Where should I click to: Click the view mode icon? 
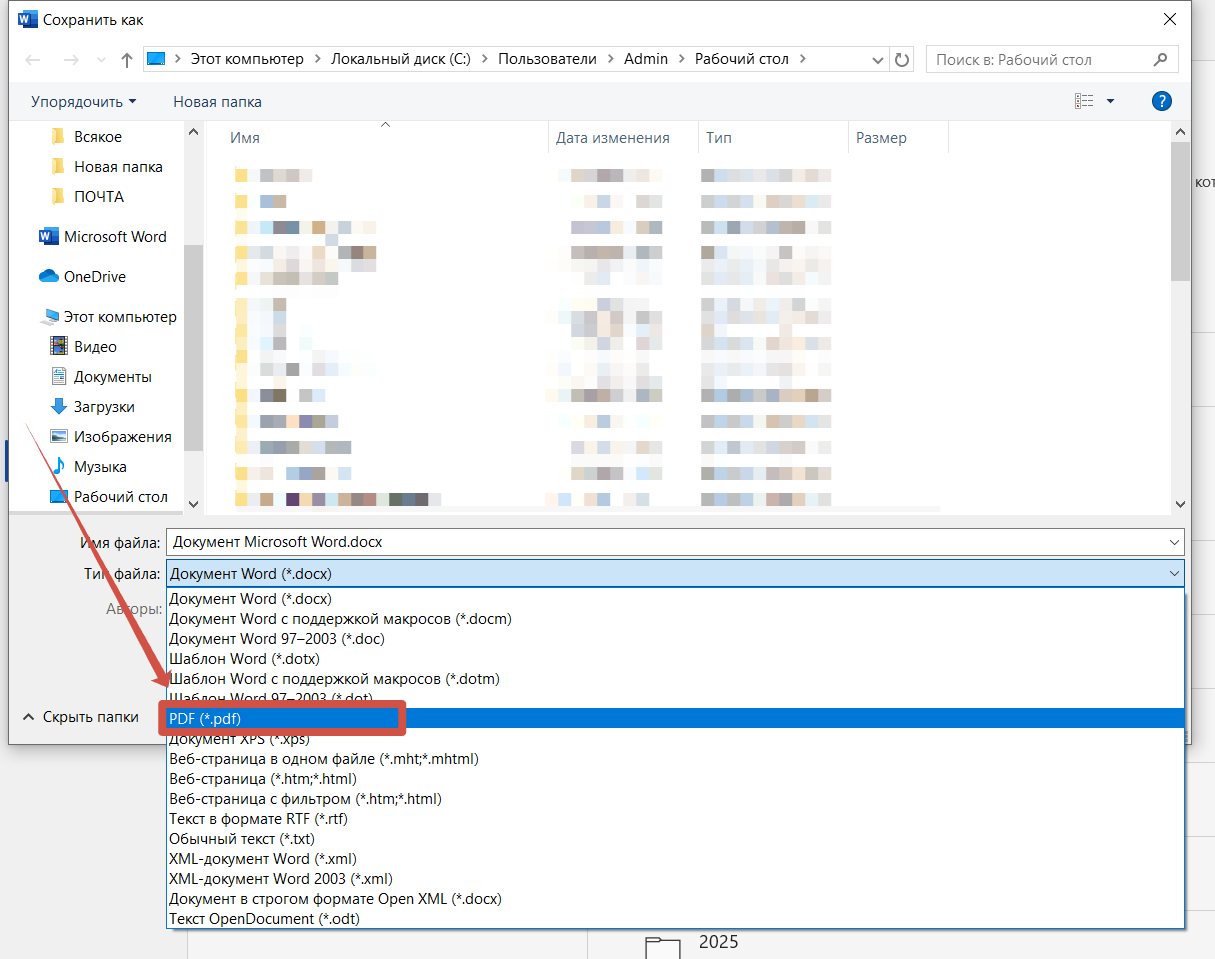click(1084, 101)
